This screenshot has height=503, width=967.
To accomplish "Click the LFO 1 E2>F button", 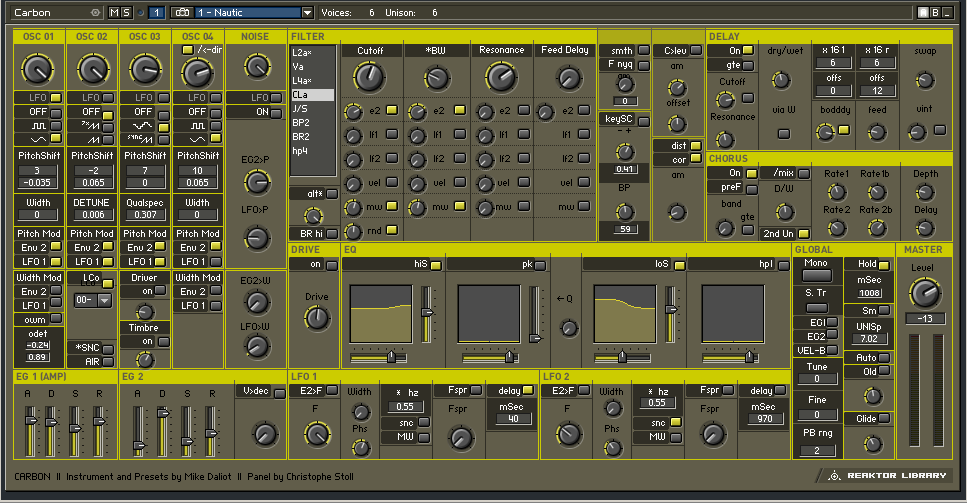I will point(332,390).
